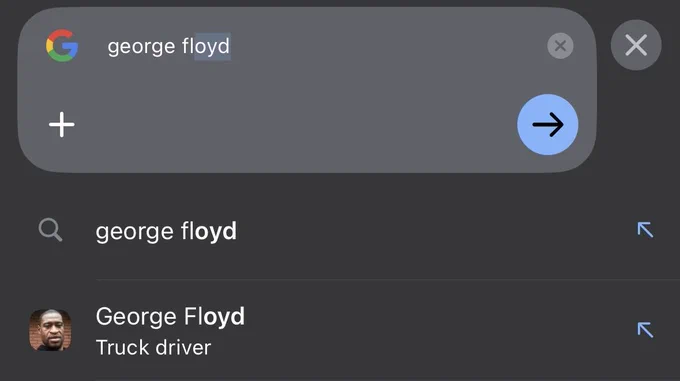Clear the typed query with the small x

click(x=560, y=46)
